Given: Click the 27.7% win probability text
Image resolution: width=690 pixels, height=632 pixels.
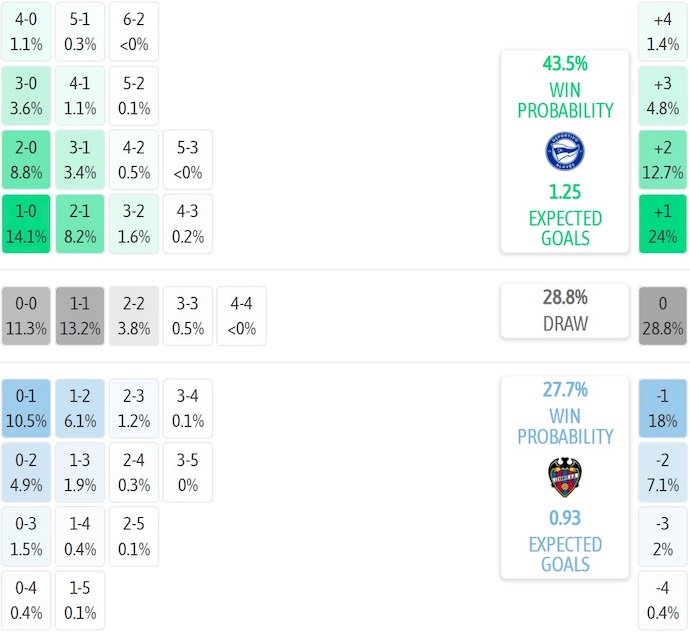Looking at the screenshot, I should pos(565,390).
